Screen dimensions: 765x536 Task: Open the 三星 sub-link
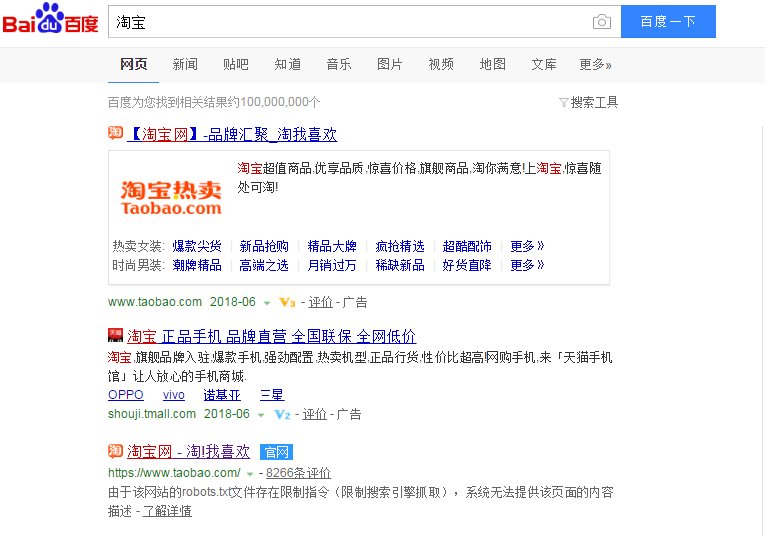[272, 395]
